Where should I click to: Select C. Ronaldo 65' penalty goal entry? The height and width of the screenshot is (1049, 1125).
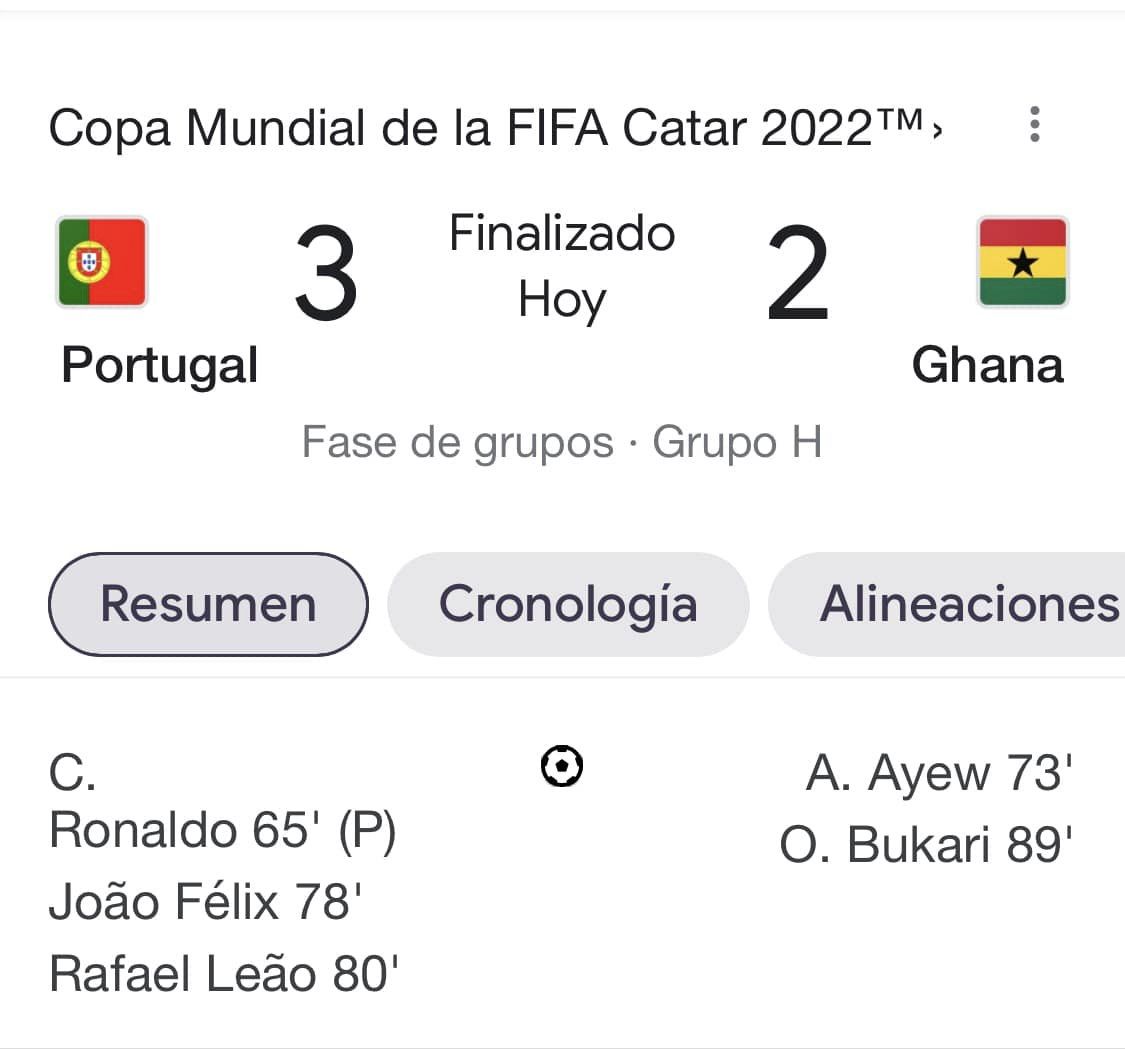pos(222,829)
